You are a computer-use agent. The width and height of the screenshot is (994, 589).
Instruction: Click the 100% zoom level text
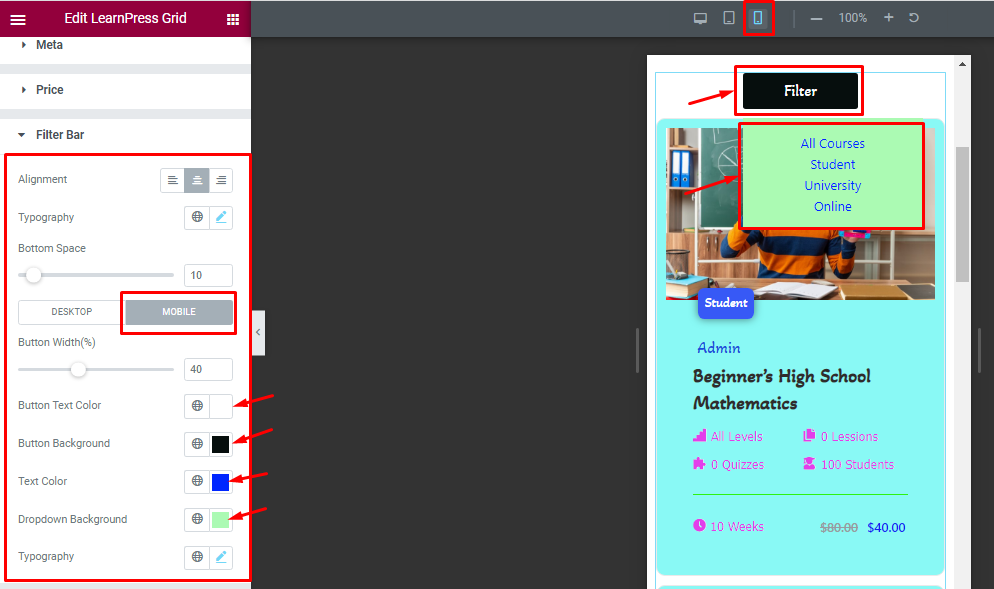853,18
